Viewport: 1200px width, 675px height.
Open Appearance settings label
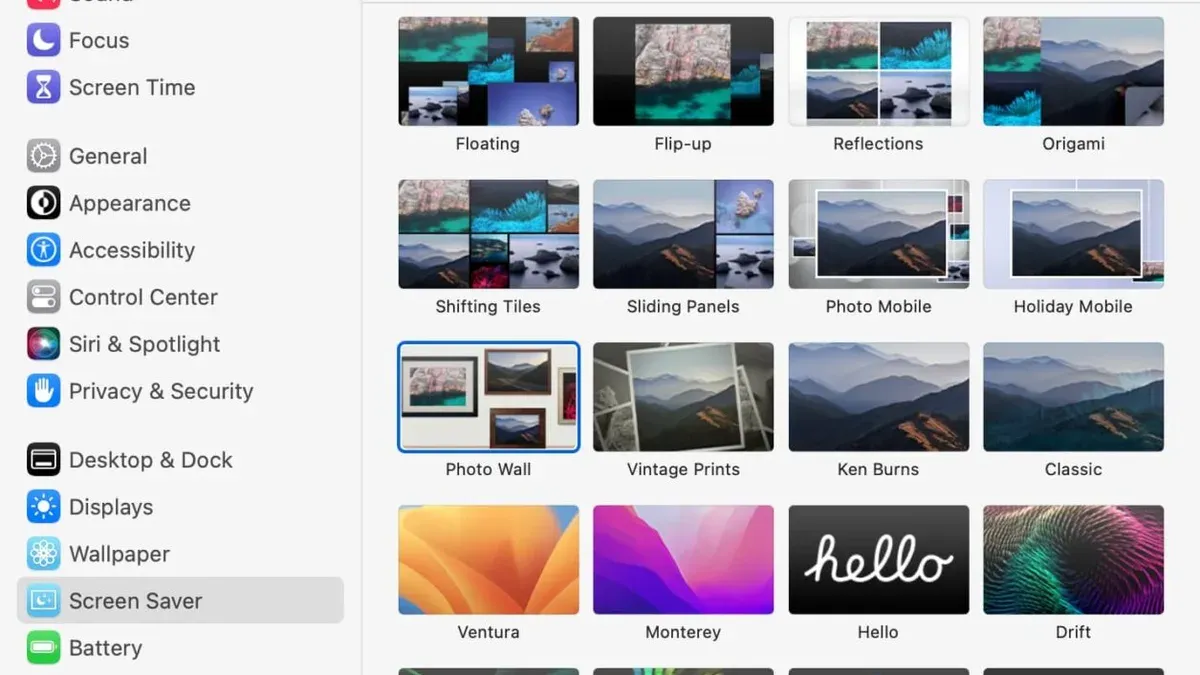click(130, 204)
